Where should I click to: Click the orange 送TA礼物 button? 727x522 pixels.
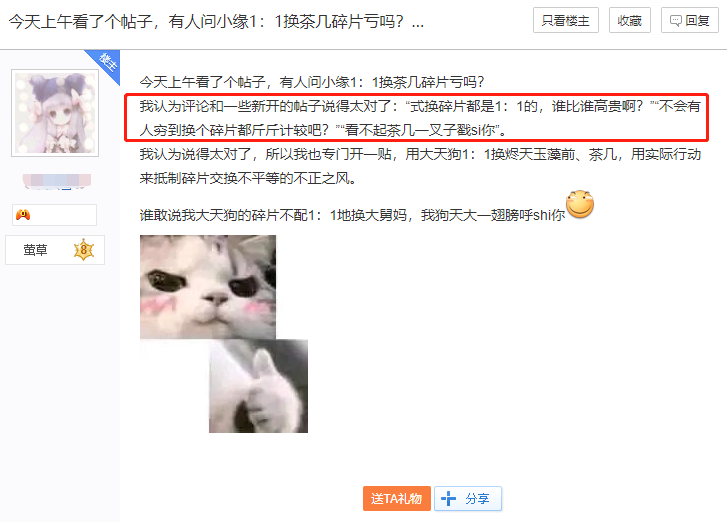(397, 498)
